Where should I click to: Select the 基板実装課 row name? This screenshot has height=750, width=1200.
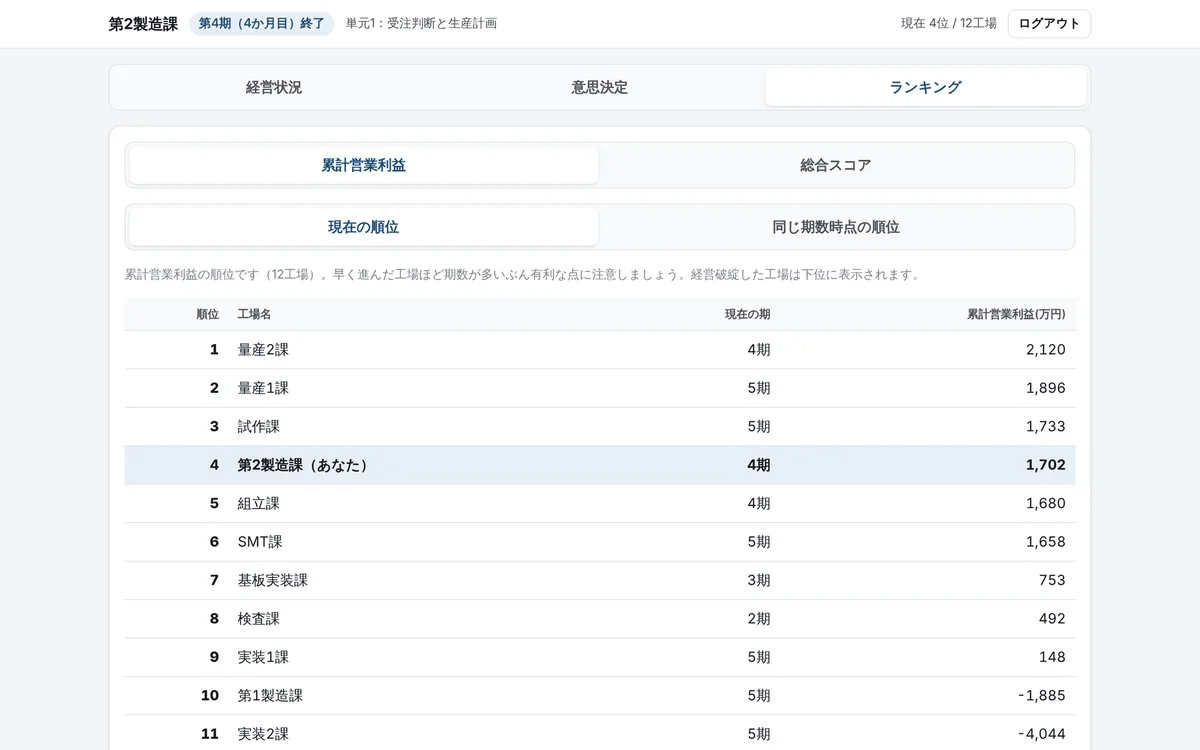(x=273, y=581)
